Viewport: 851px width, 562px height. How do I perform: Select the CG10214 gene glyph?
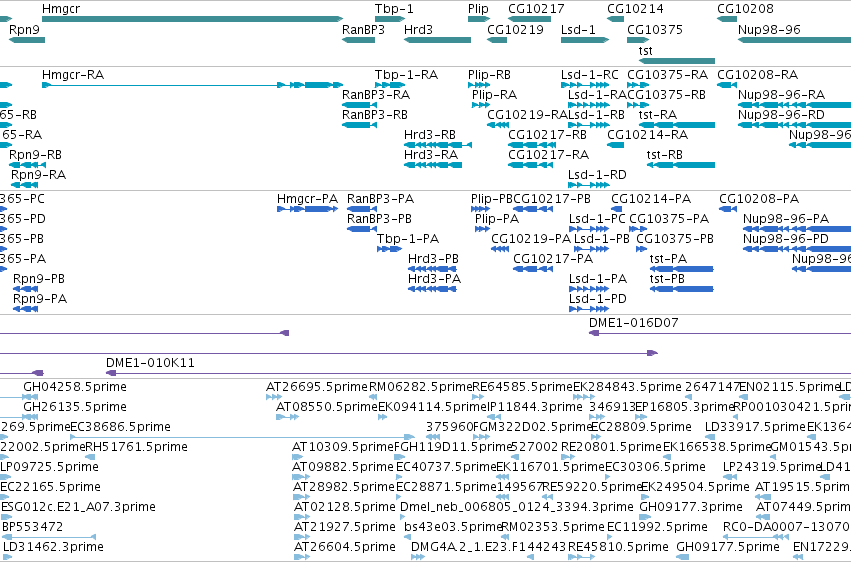[615, 19]
